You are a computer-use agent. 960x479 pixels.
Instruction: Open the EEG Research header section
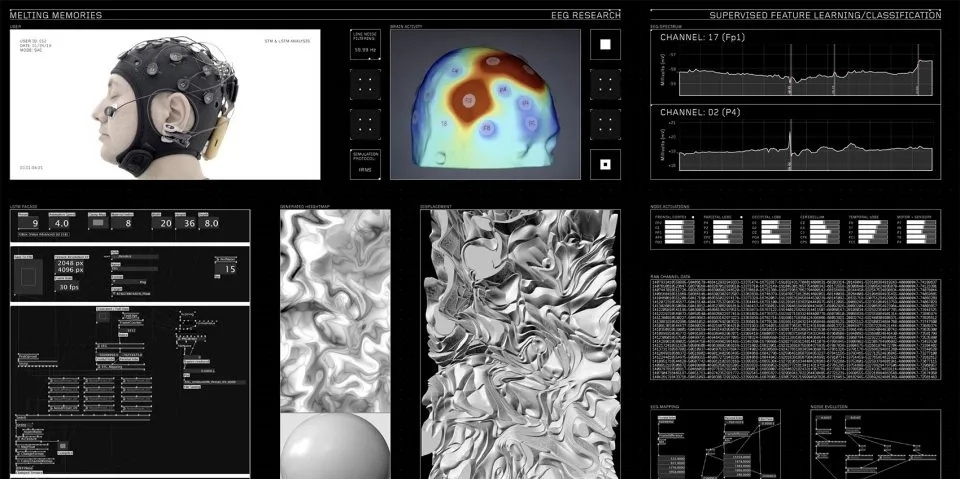(585, 16)
